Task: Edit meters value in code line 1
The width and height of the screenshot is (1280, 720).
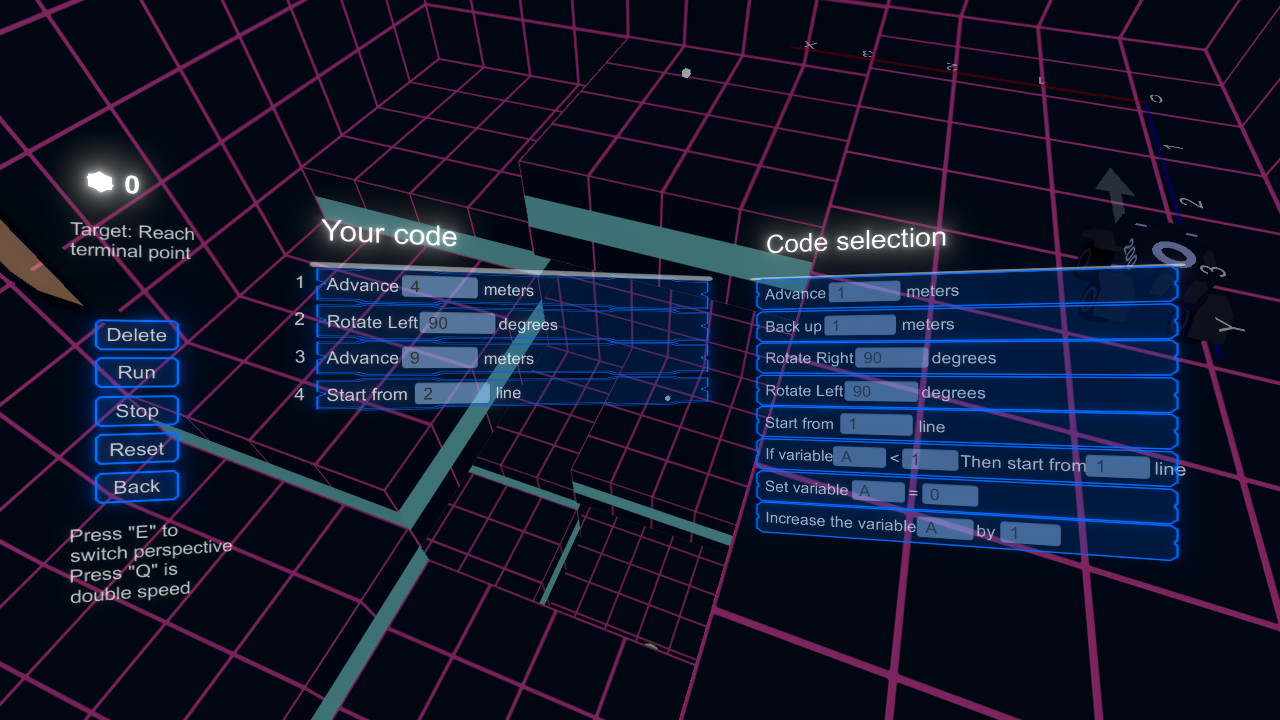Action: 440,288
